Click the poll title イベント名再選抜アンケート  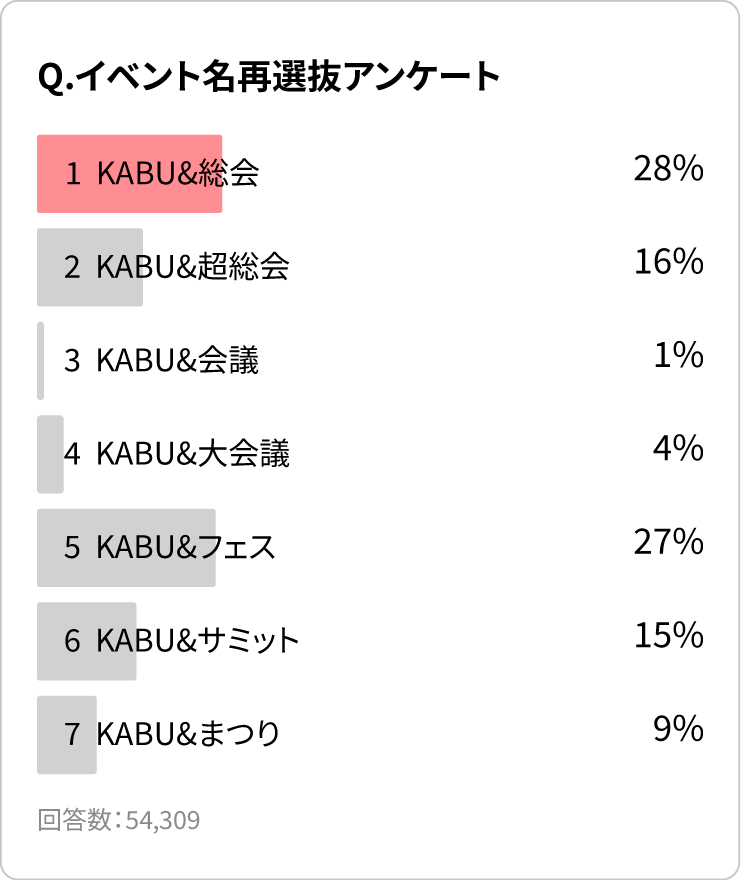click(268, 77)
